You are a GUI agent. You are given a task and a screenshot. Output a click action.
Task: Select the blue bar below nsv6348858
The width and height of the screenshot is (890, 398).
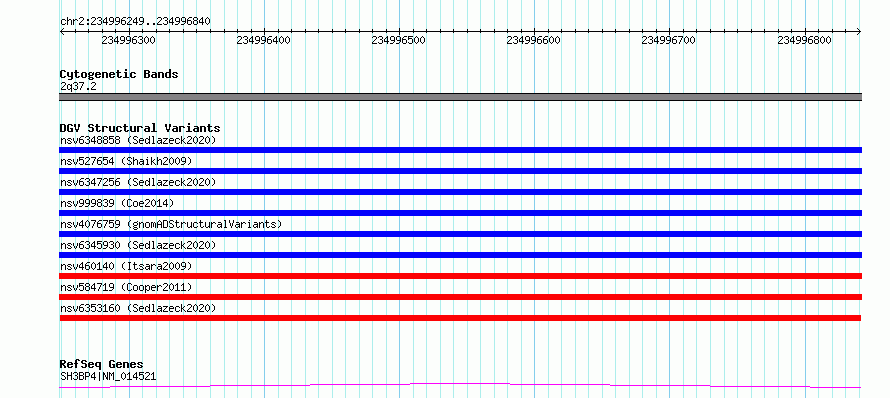point(460,150)
